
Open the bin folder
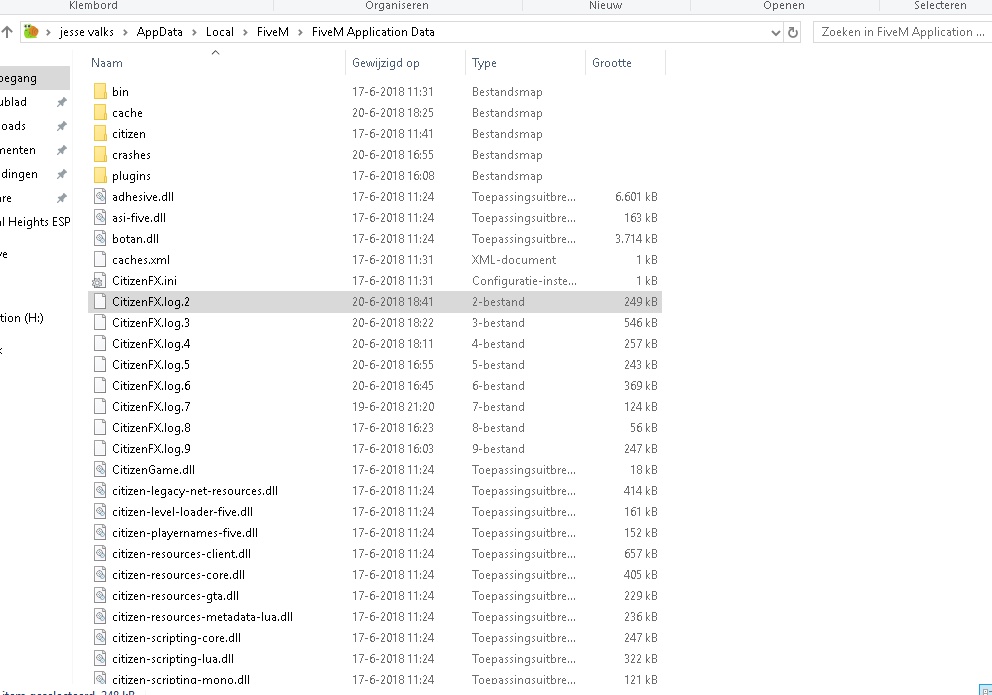(120, 91)
